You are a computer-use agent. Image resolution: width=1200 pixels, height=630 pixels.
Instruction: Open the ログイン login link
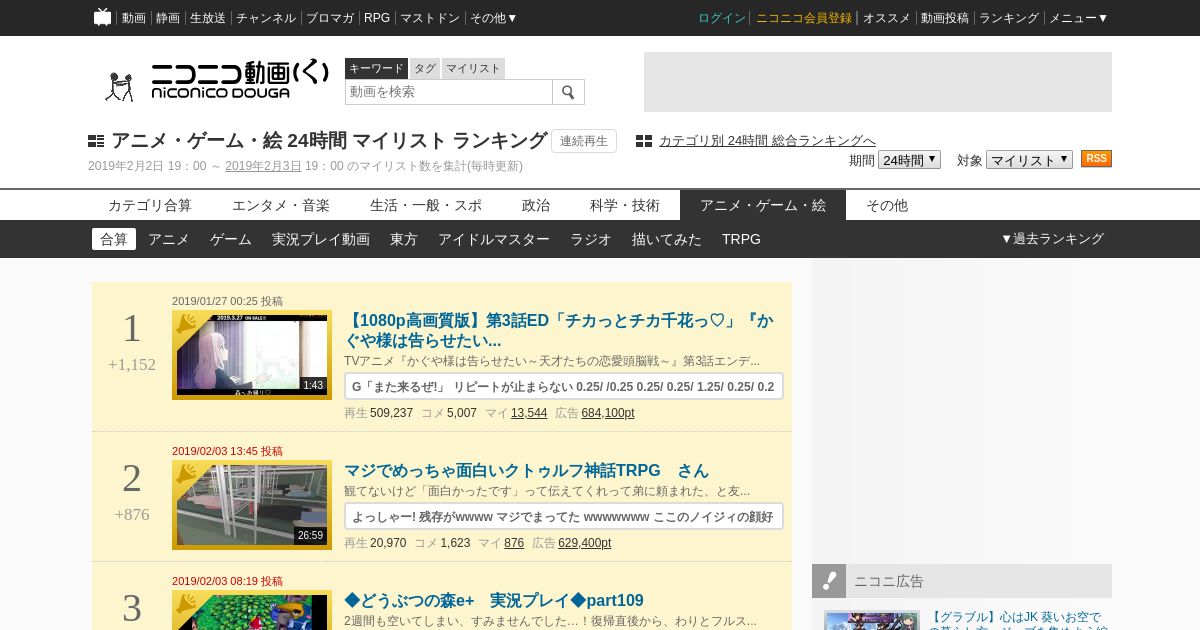(x=722, y=18)
